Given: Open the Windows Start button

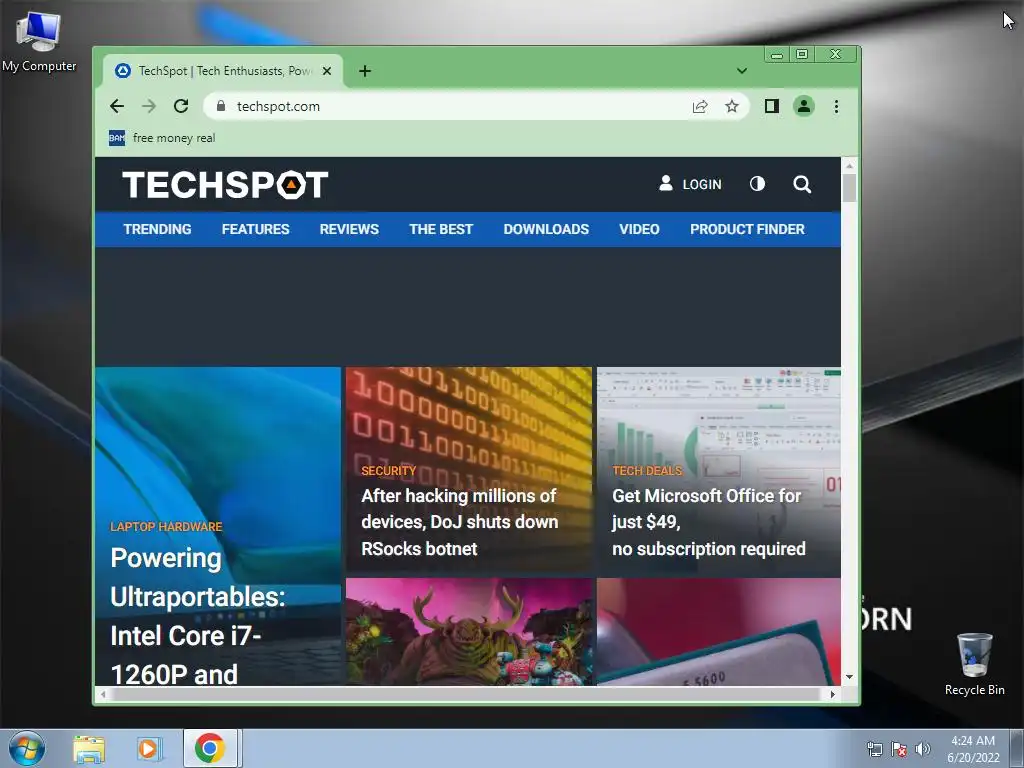Looking at the screenshot, I should click(27, 748).
